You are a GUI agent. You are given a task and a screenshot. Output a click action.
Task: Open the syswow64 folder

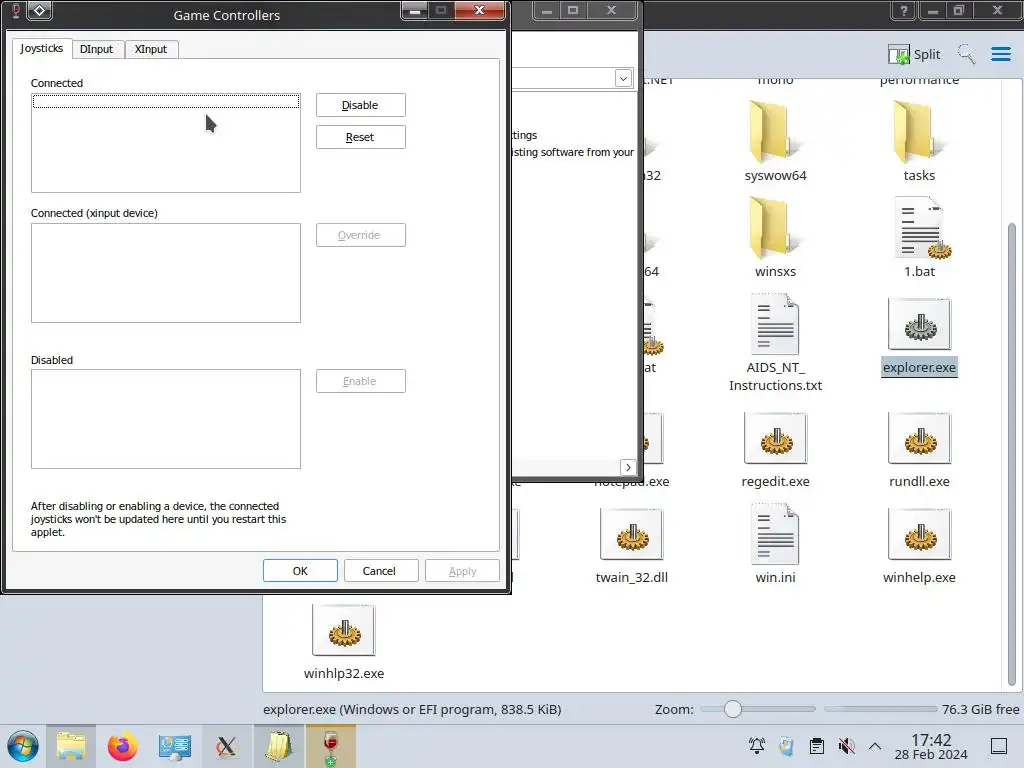coord(775,133)
